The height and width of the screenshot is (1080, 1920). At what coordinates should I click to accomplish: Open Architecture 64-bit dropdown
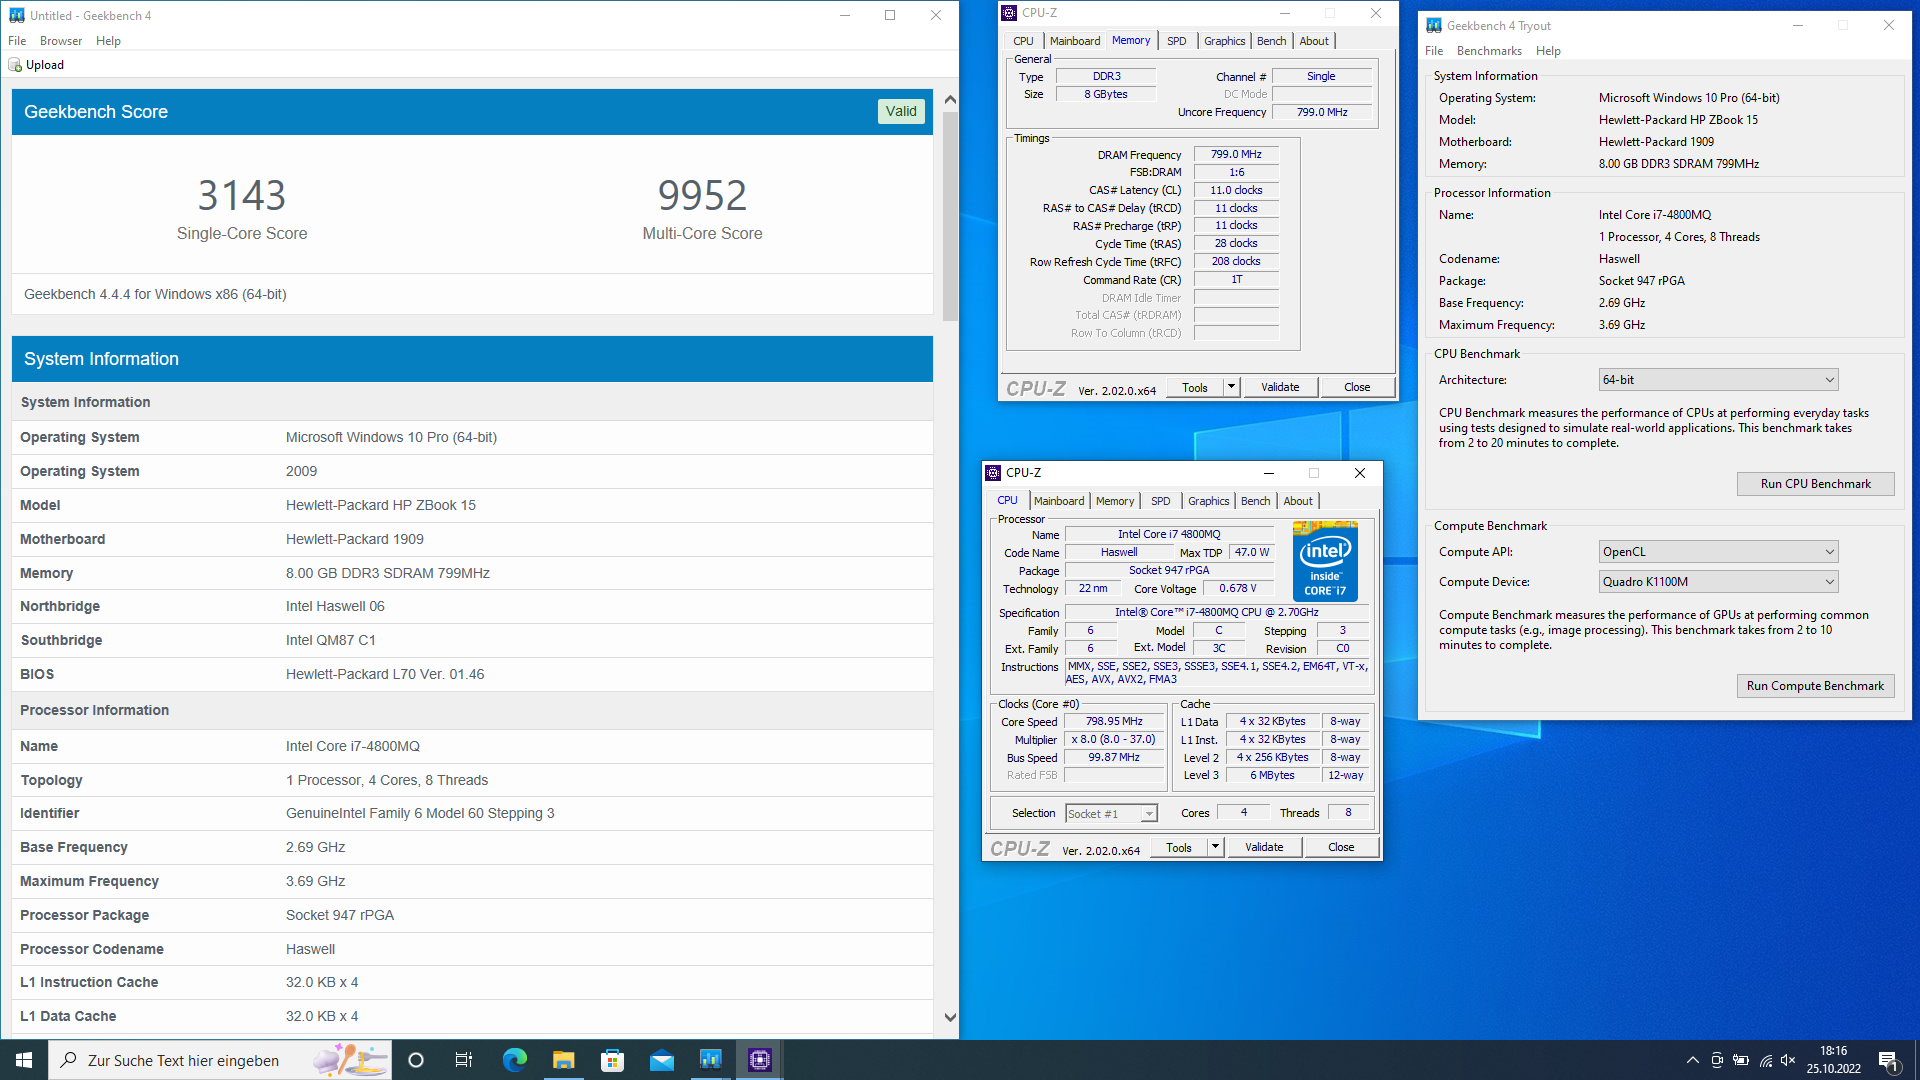coord(1718,380)
